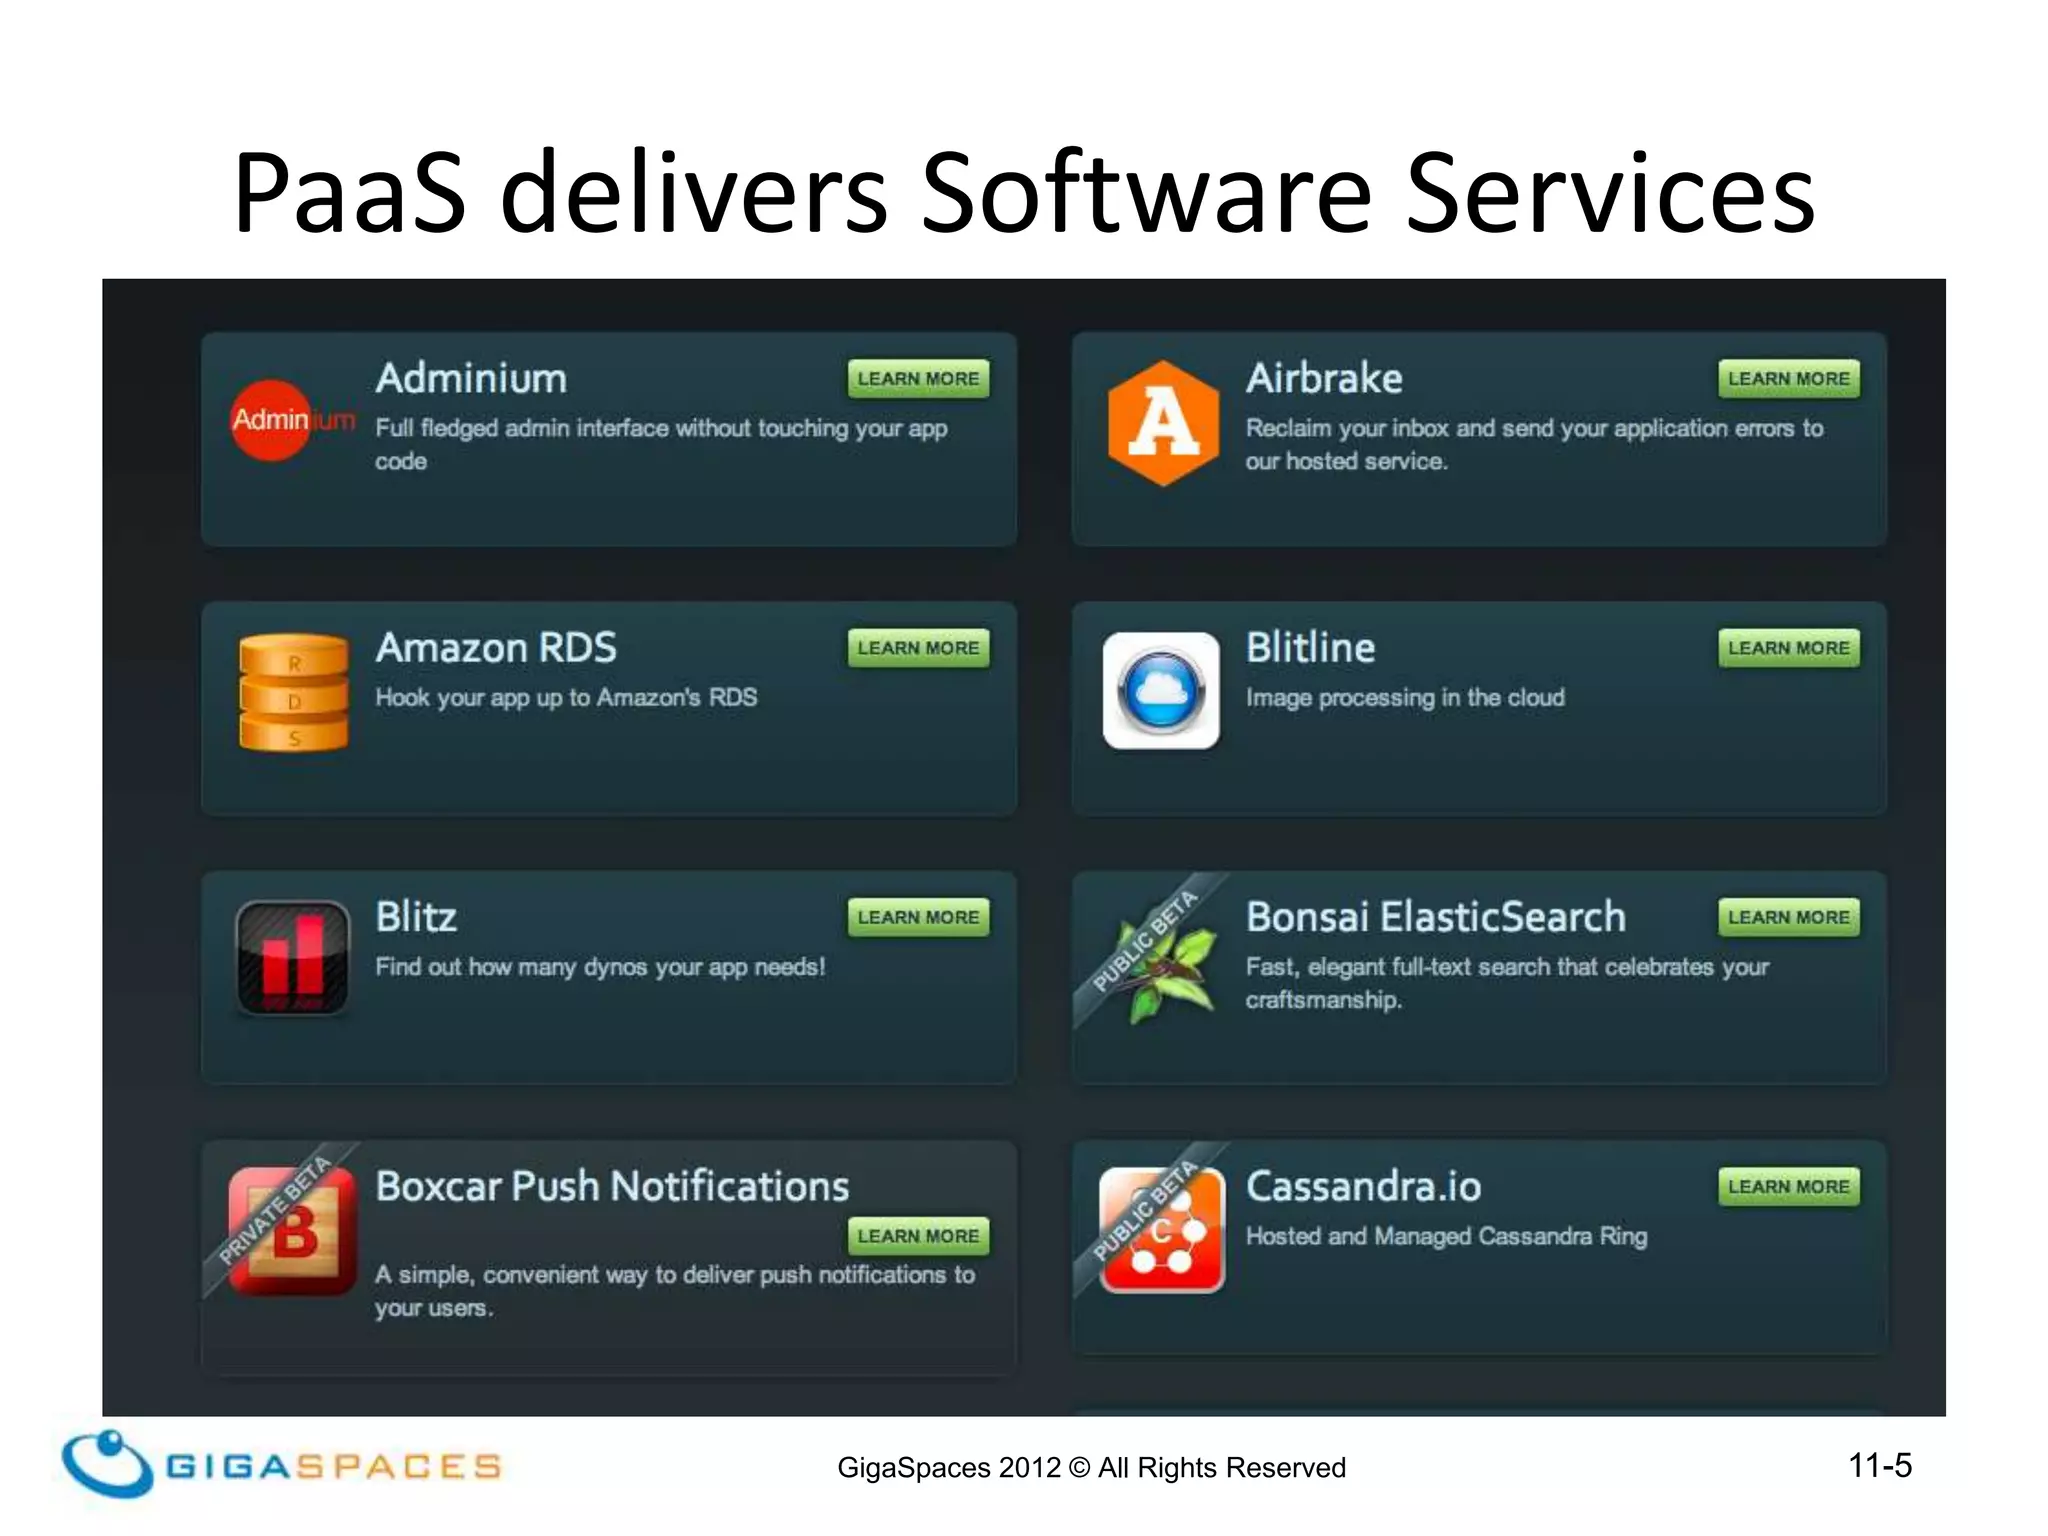This screenshot has height=1536, width=2048.
Task: Click the Cassandra.io red node icon
Action: [1162, 1231]
